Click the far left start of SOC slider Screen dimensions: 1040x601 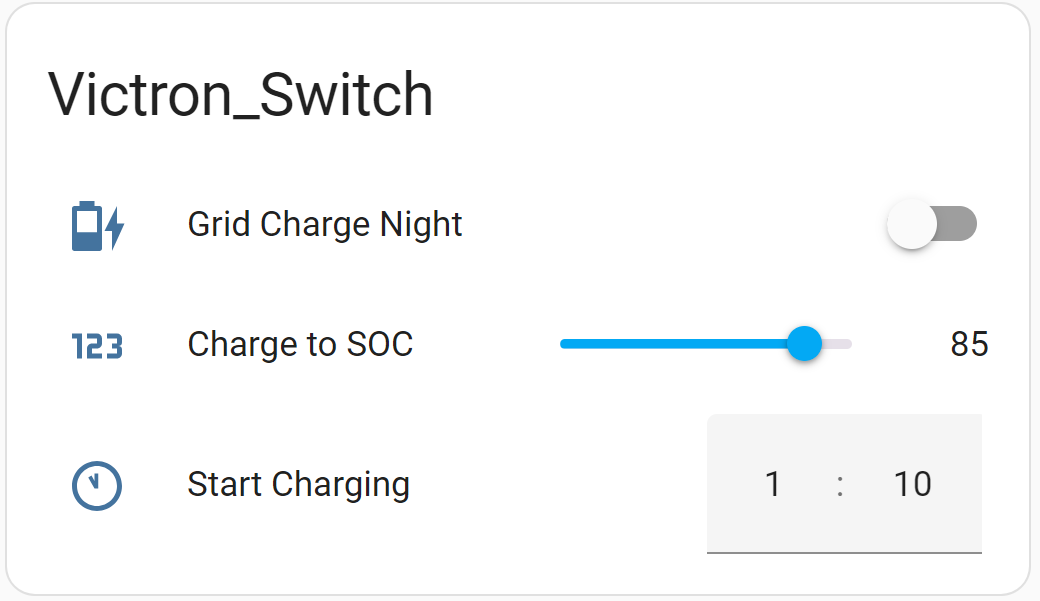(x=564, y=344)
